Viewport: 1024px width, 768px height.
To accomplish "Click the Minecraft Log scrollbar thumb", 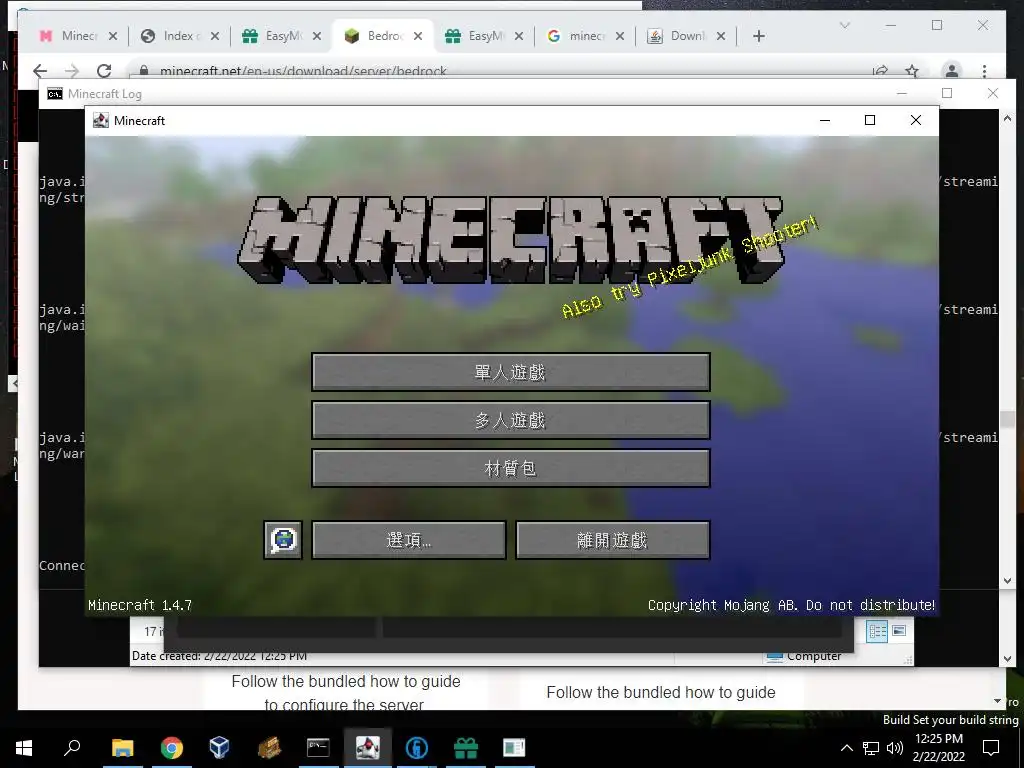I will point(1007,419).
